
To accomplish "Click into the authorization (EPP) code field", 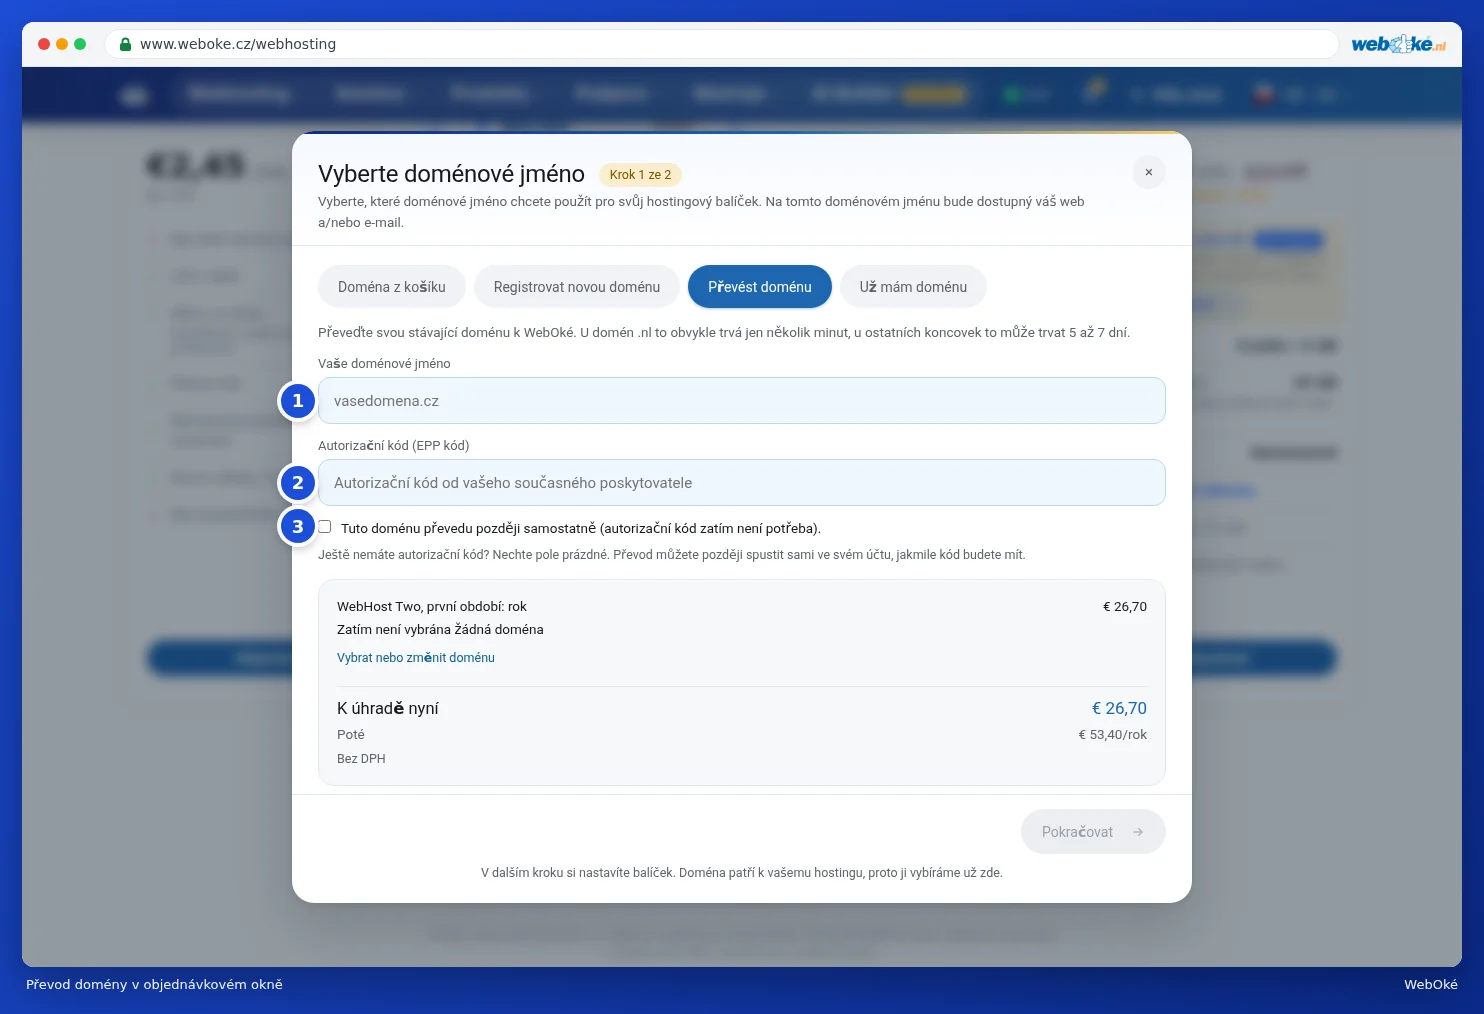I will coord(742,482).
